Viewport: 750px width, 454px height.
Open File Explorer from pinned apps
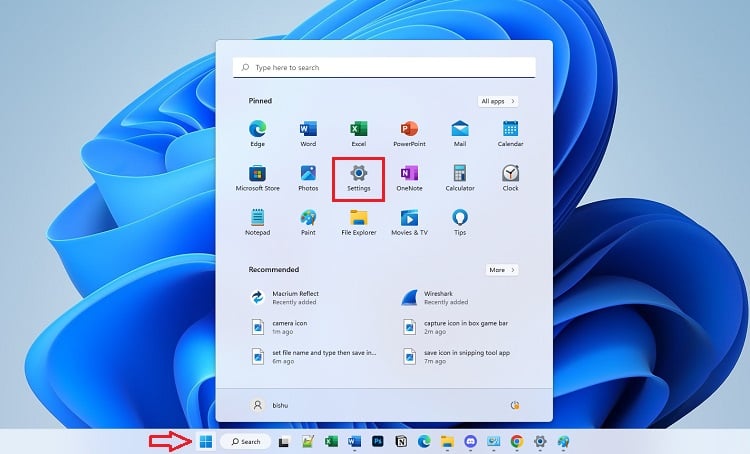(358, 220)
